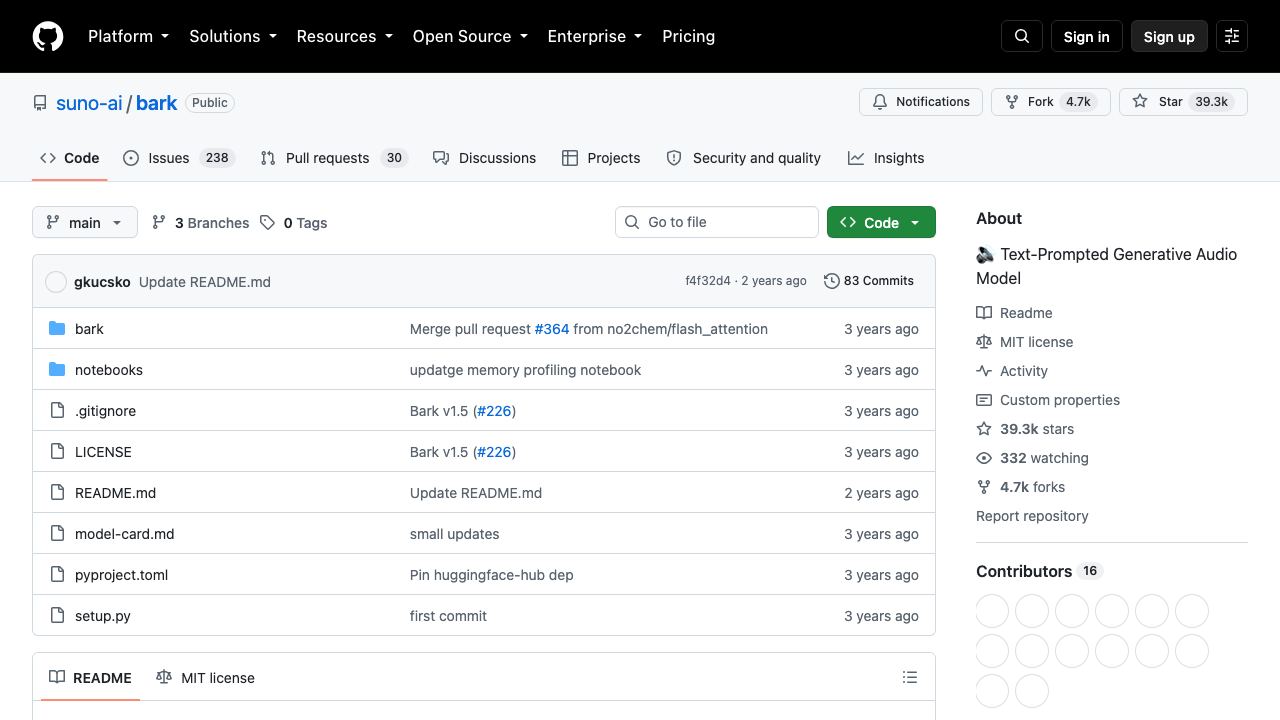The width and height of the screenshot is (1280, 720).
Task: Open pull request #364 link
Action: coord(552,329)
